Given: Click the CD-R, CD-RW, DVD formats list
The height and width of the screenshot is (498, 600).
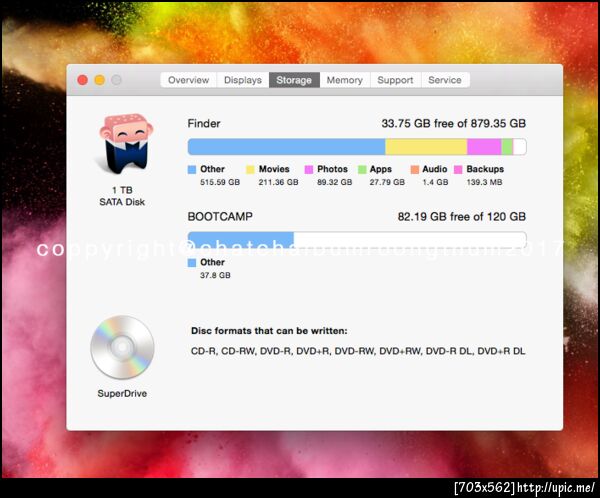Looking at the screenshot, I should (358, 351).
